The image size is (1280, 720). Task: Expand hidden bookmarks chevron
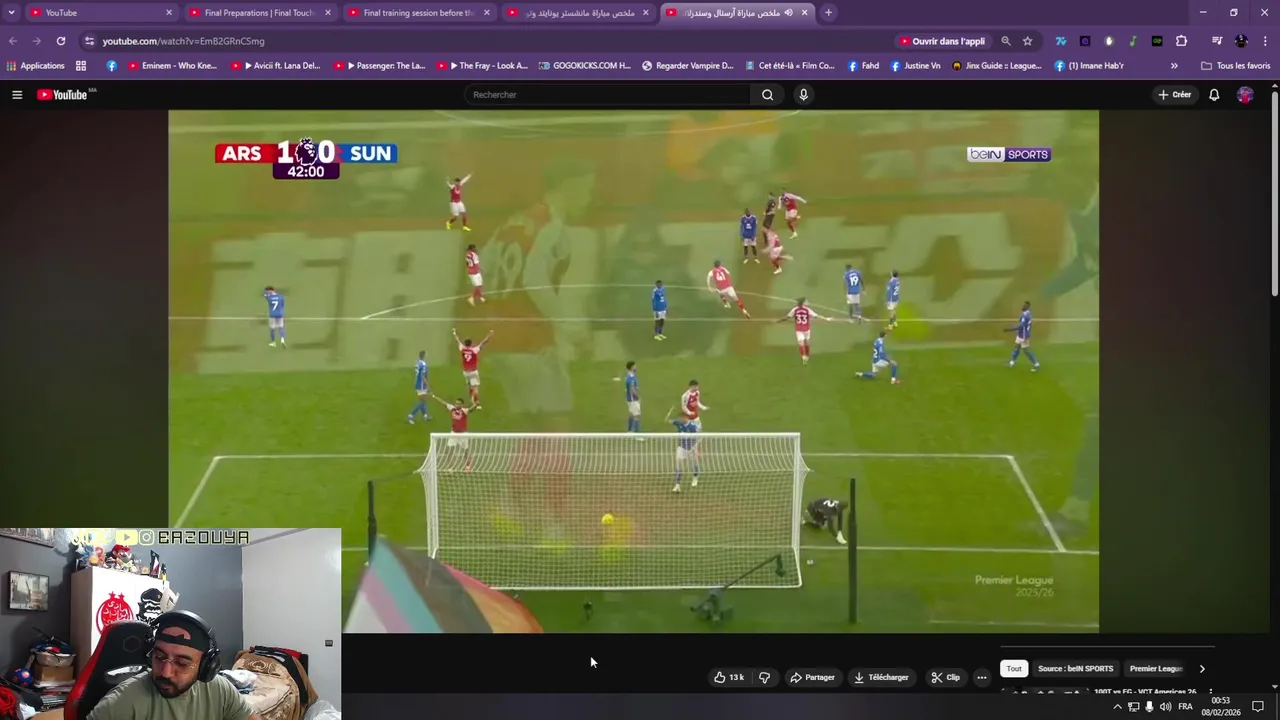pyautogui.click(x=1174, y=66)
